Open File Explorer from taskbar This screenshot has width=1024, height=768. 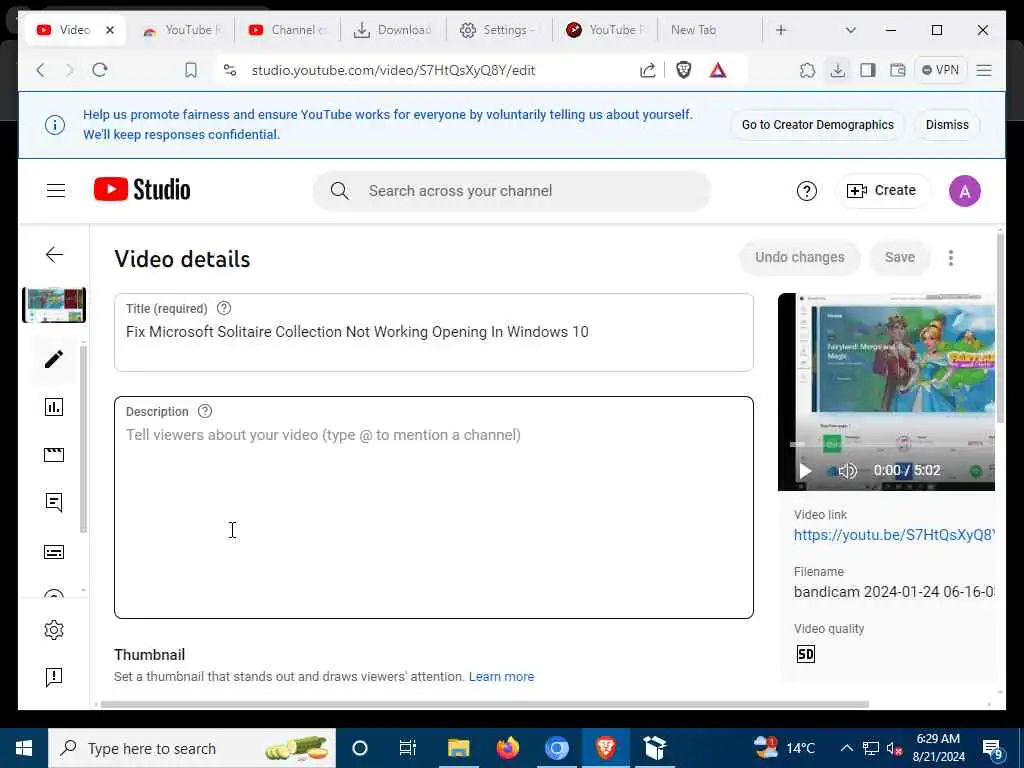coord(458,748)
